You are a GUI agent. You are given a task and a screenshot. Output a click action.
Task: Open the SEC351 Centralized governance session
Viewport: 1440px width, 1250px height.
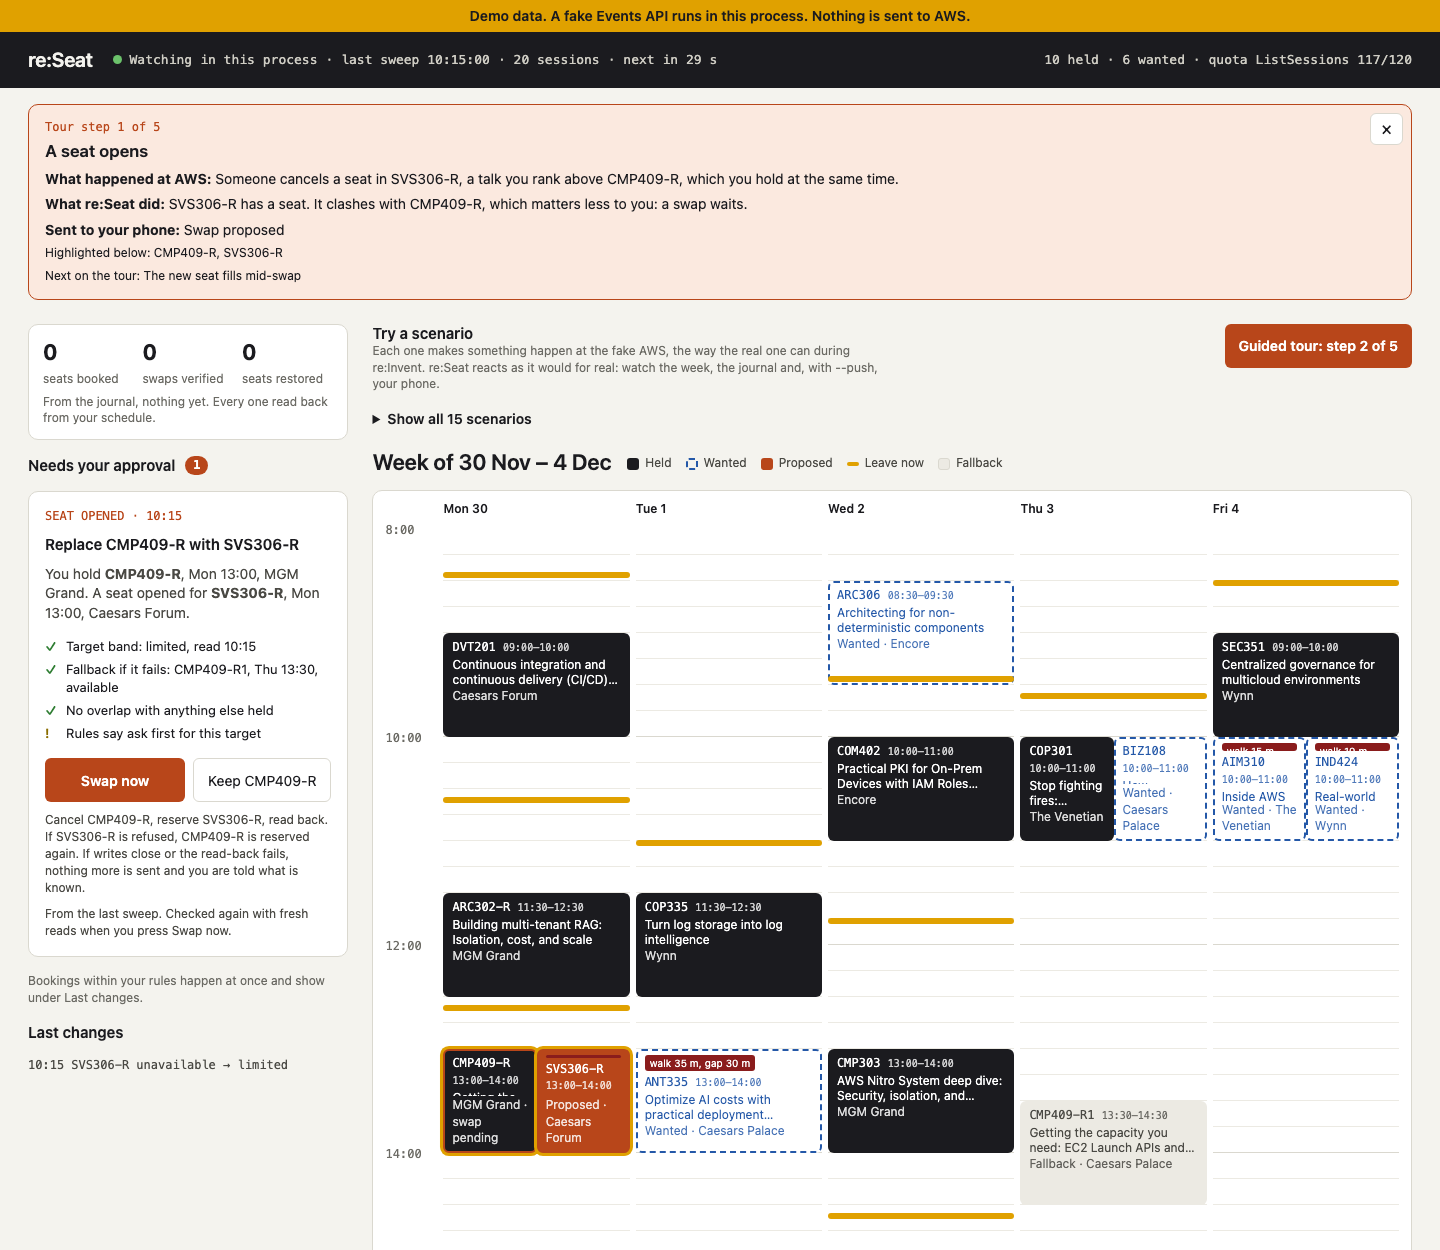click(x=1306, y=685)
